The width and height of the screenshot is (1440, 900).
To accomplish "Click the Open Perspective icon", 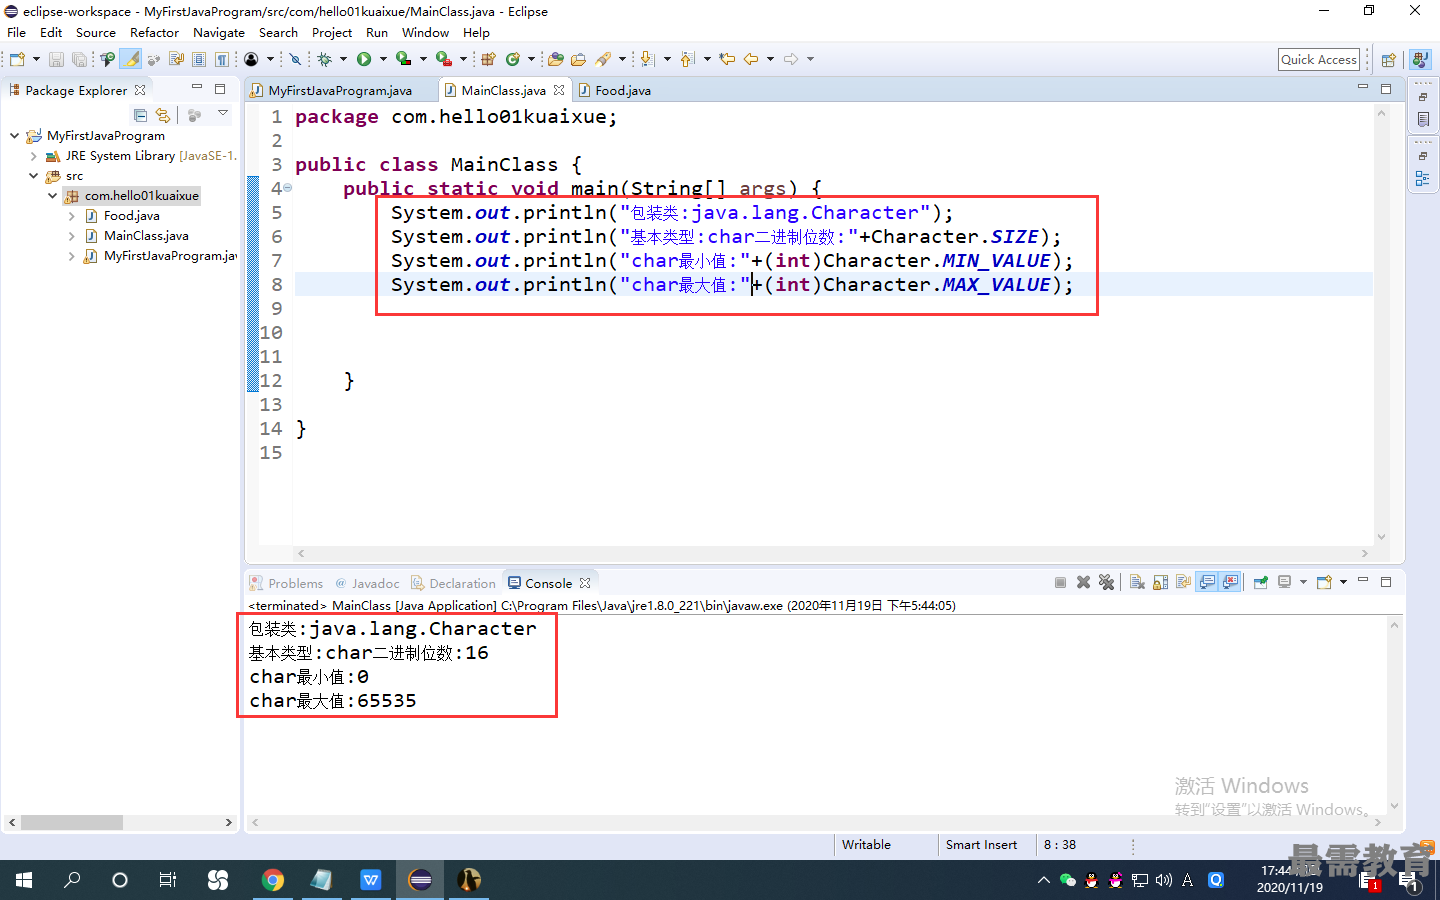I will [1388, 60].
